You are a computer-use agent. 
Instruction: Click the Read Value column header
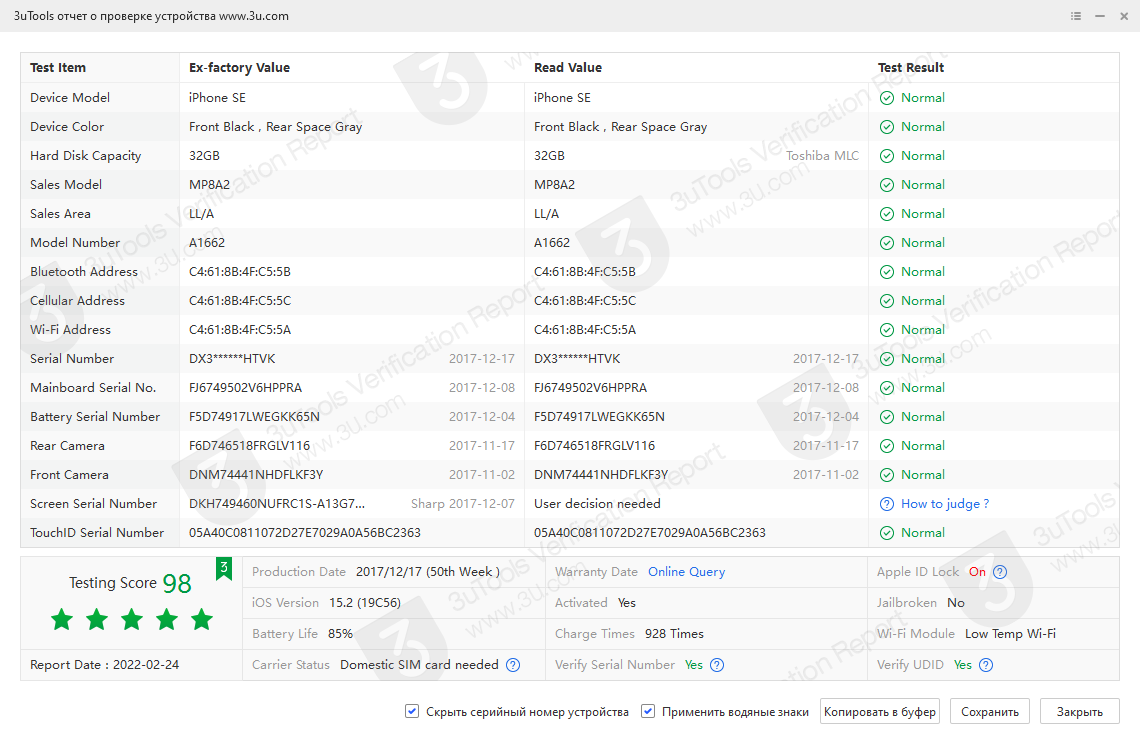[x=568, y=68]
